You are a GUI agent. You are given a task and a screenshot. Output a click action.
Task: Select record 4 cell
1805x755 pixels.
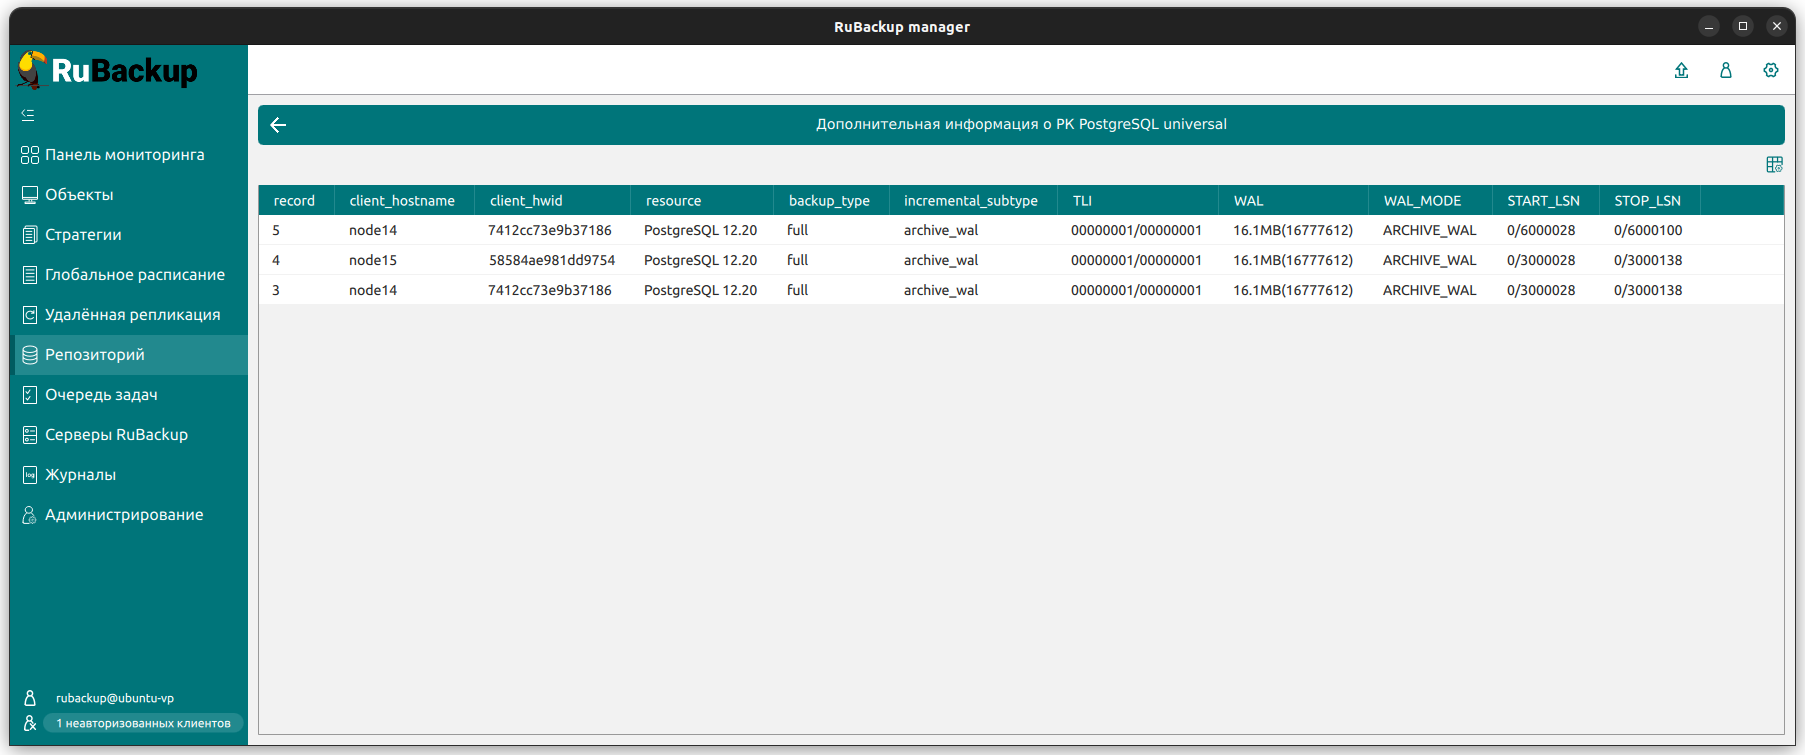(x=276, y=260)
